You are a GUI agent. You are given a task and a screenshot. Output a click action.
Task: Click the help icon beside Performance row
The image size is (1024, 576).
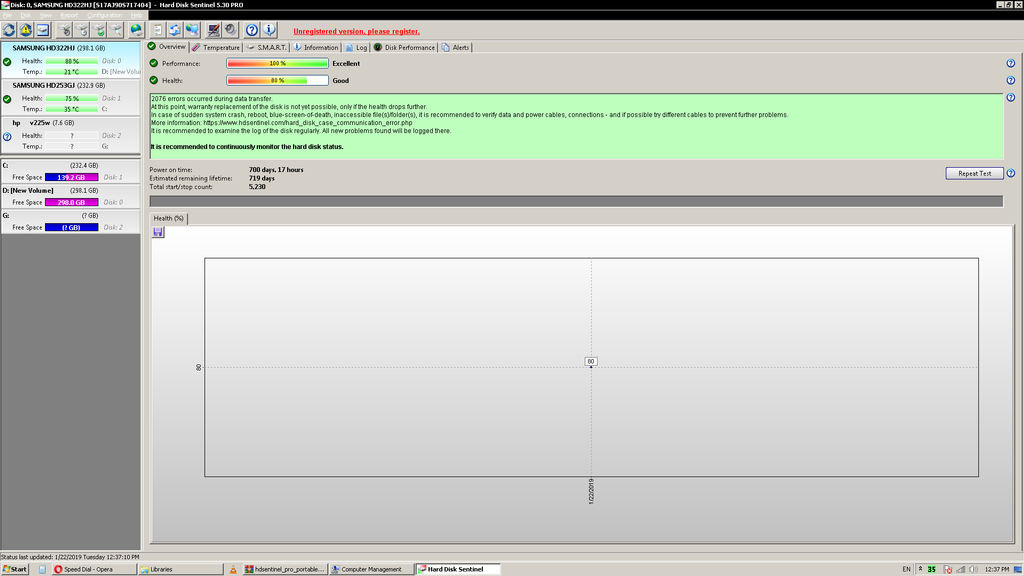(x=1010, y=63)
